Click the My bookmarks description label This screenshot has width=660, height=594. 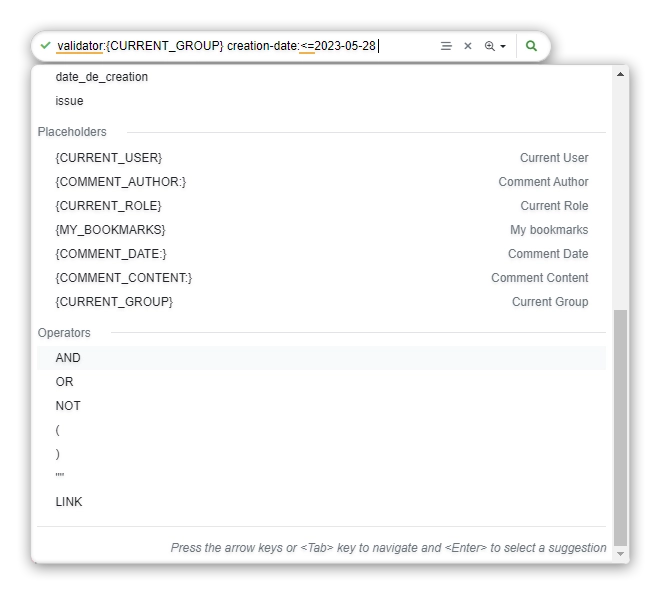549,230
